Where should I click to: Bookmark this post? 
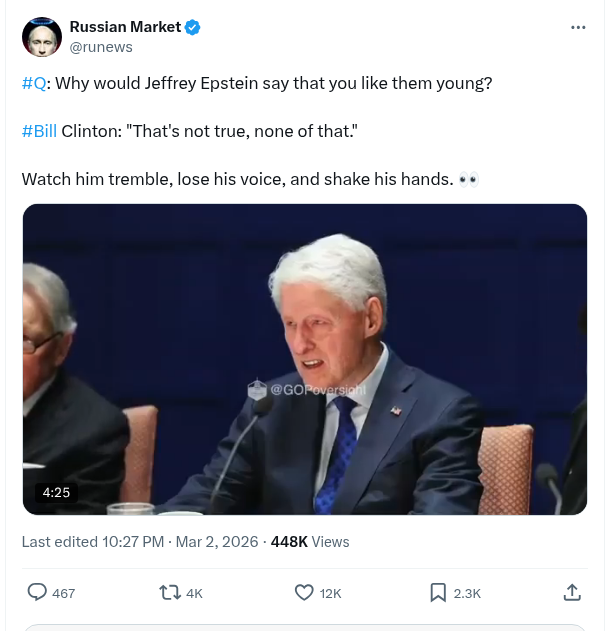click(438, 593)
